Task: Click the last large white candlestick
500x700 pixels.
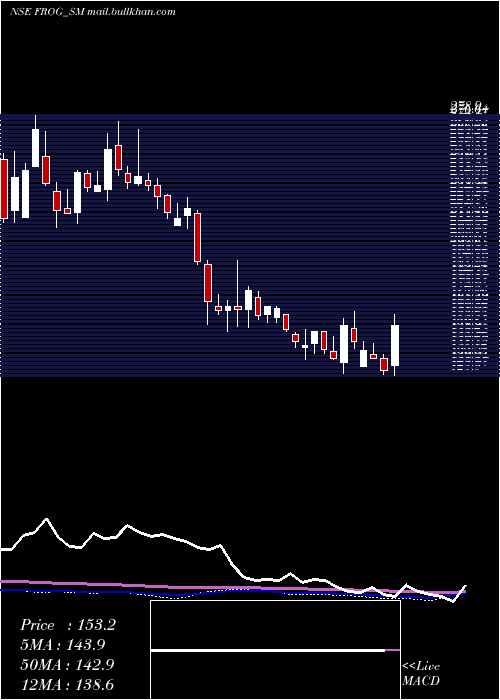Action: click(x=395, y=346)
